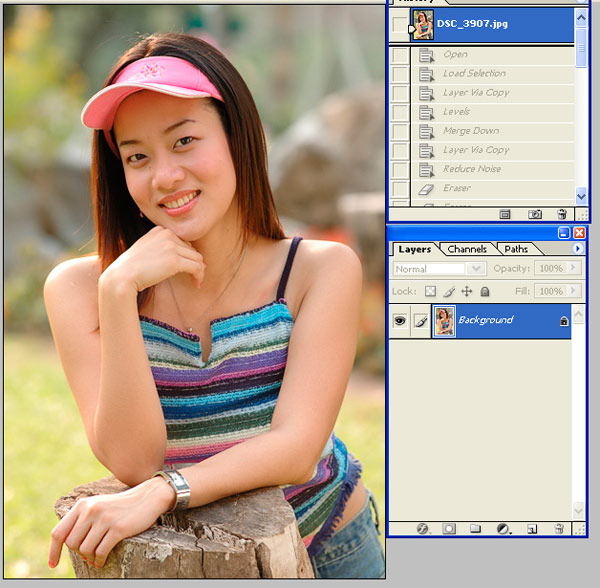Image resolution: width=600 pixels, height=588 pixels.
Task: Set history brush source to Eraser state
Action: [400, 189]
